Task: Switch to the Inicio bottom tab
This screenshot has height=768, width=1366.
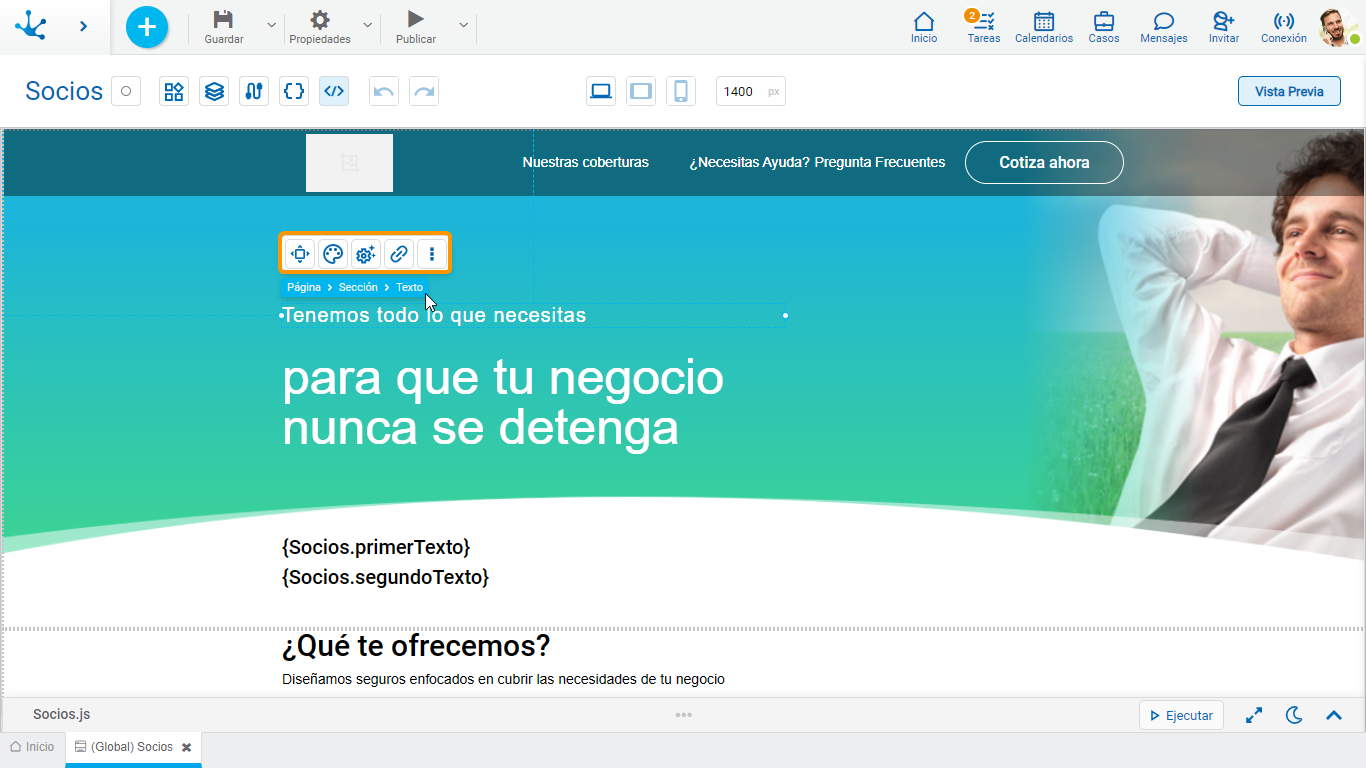Action: (32, 747)
